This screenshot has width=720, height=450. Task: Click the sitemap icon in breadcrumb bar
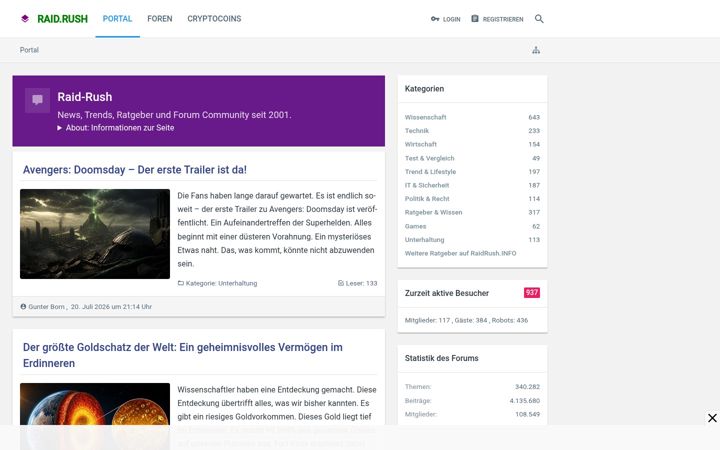tap(536, 50)
